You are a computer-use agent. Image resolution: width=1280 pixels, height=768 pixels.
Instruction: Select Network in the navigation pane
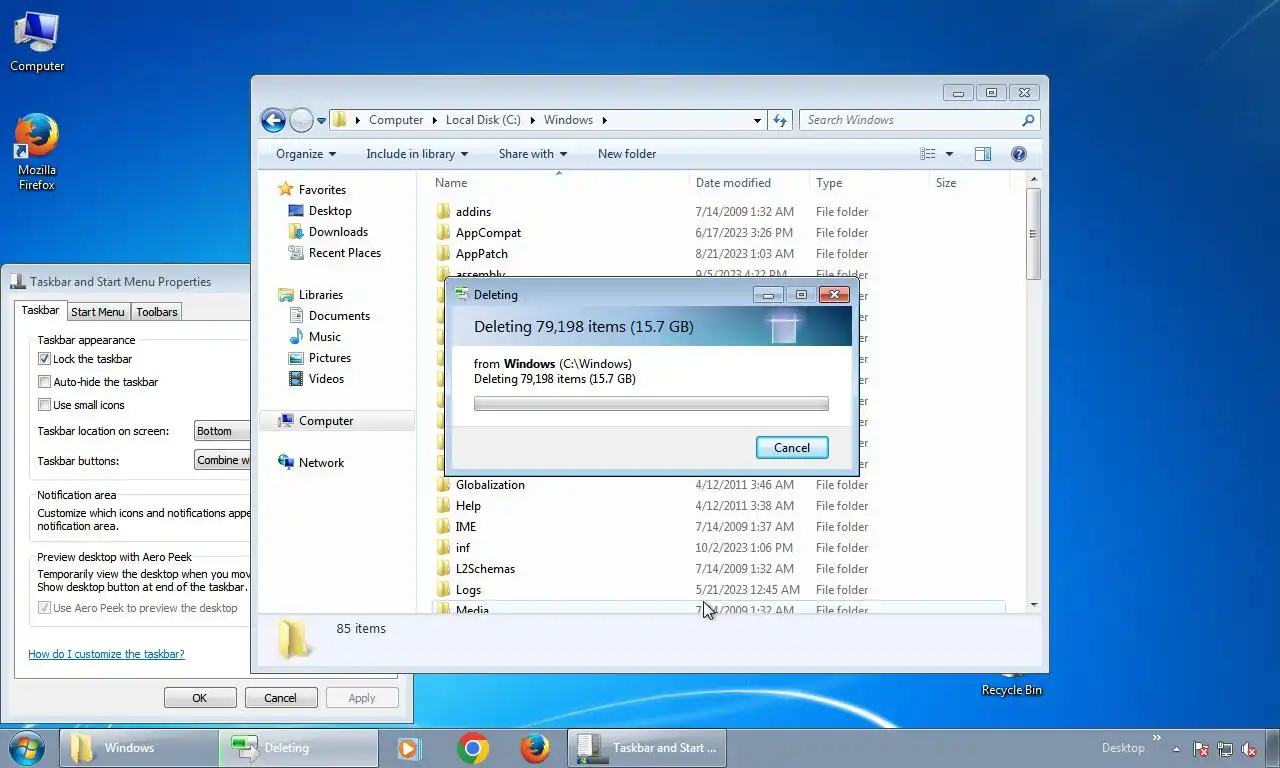[321, 463]
